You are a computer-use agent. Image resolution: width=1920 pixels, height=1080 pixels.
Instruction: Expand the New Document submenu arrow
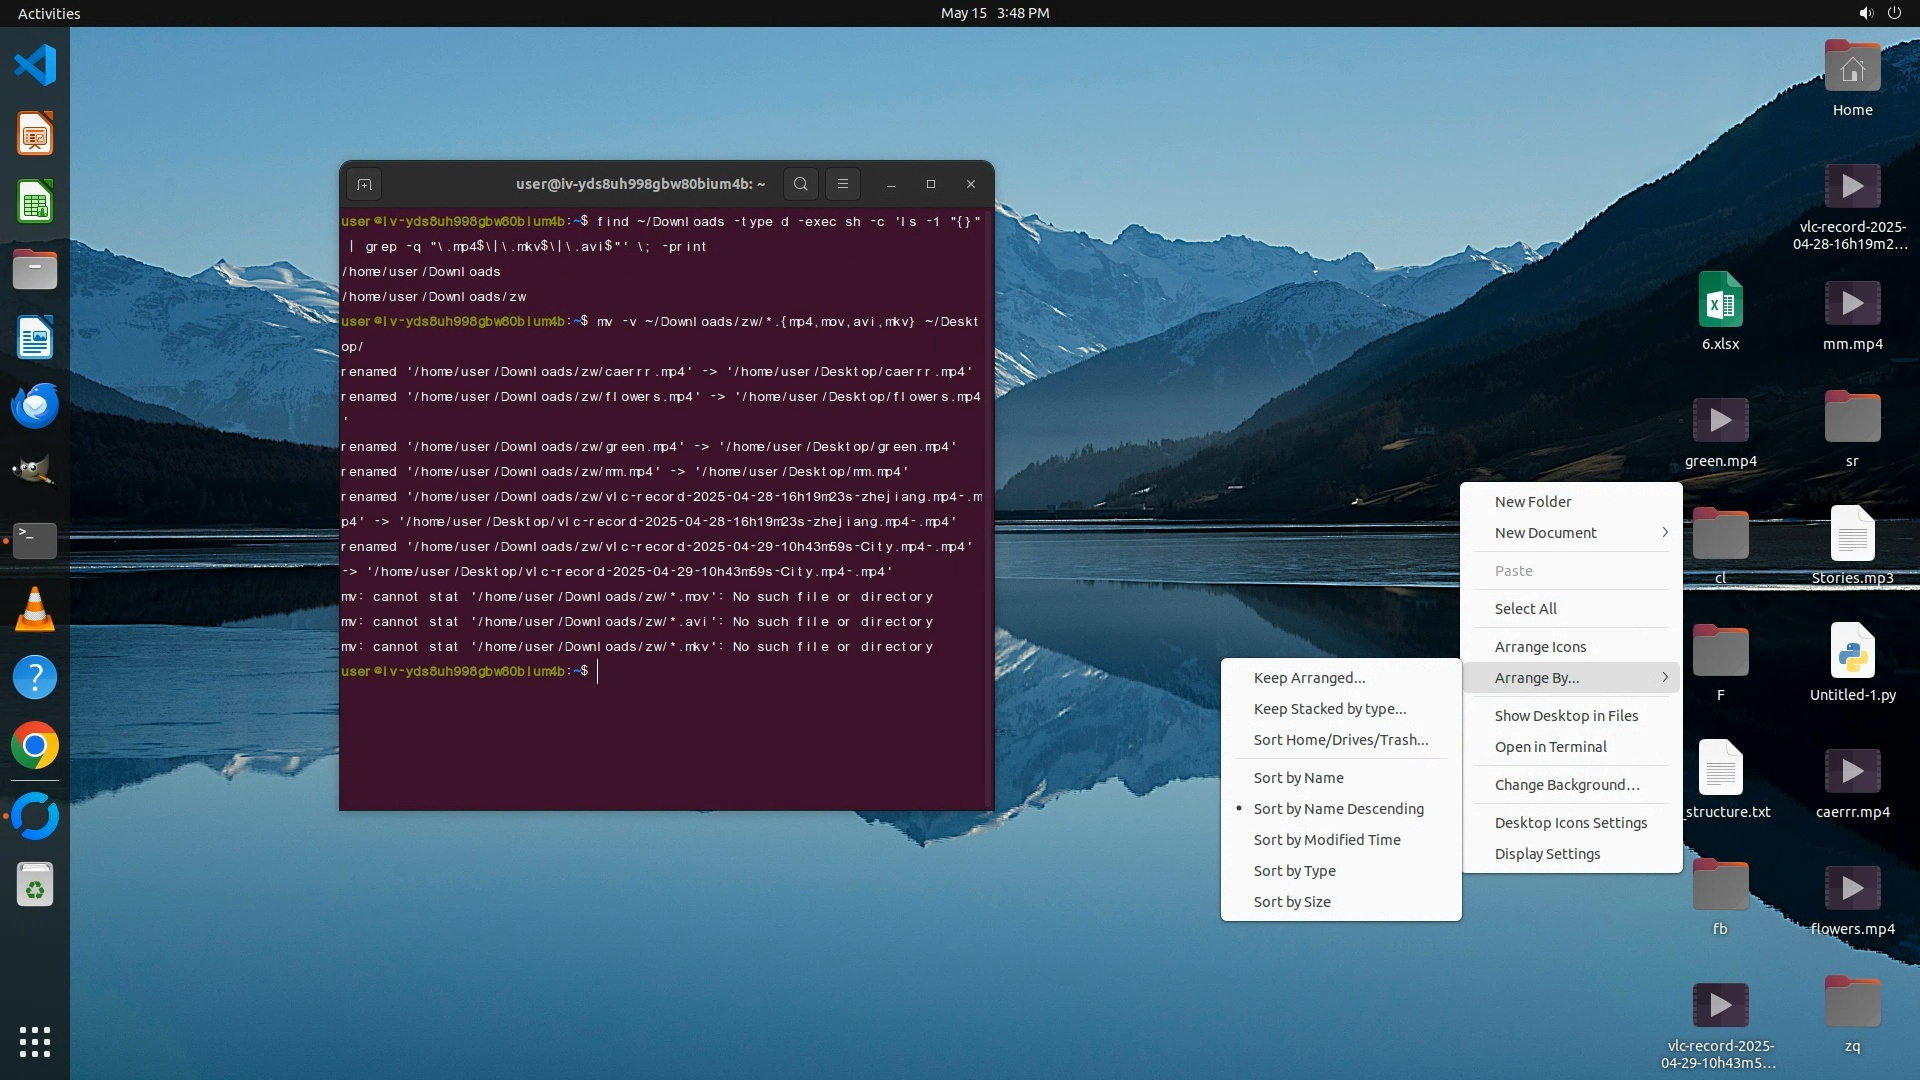tap(1664, 533)
